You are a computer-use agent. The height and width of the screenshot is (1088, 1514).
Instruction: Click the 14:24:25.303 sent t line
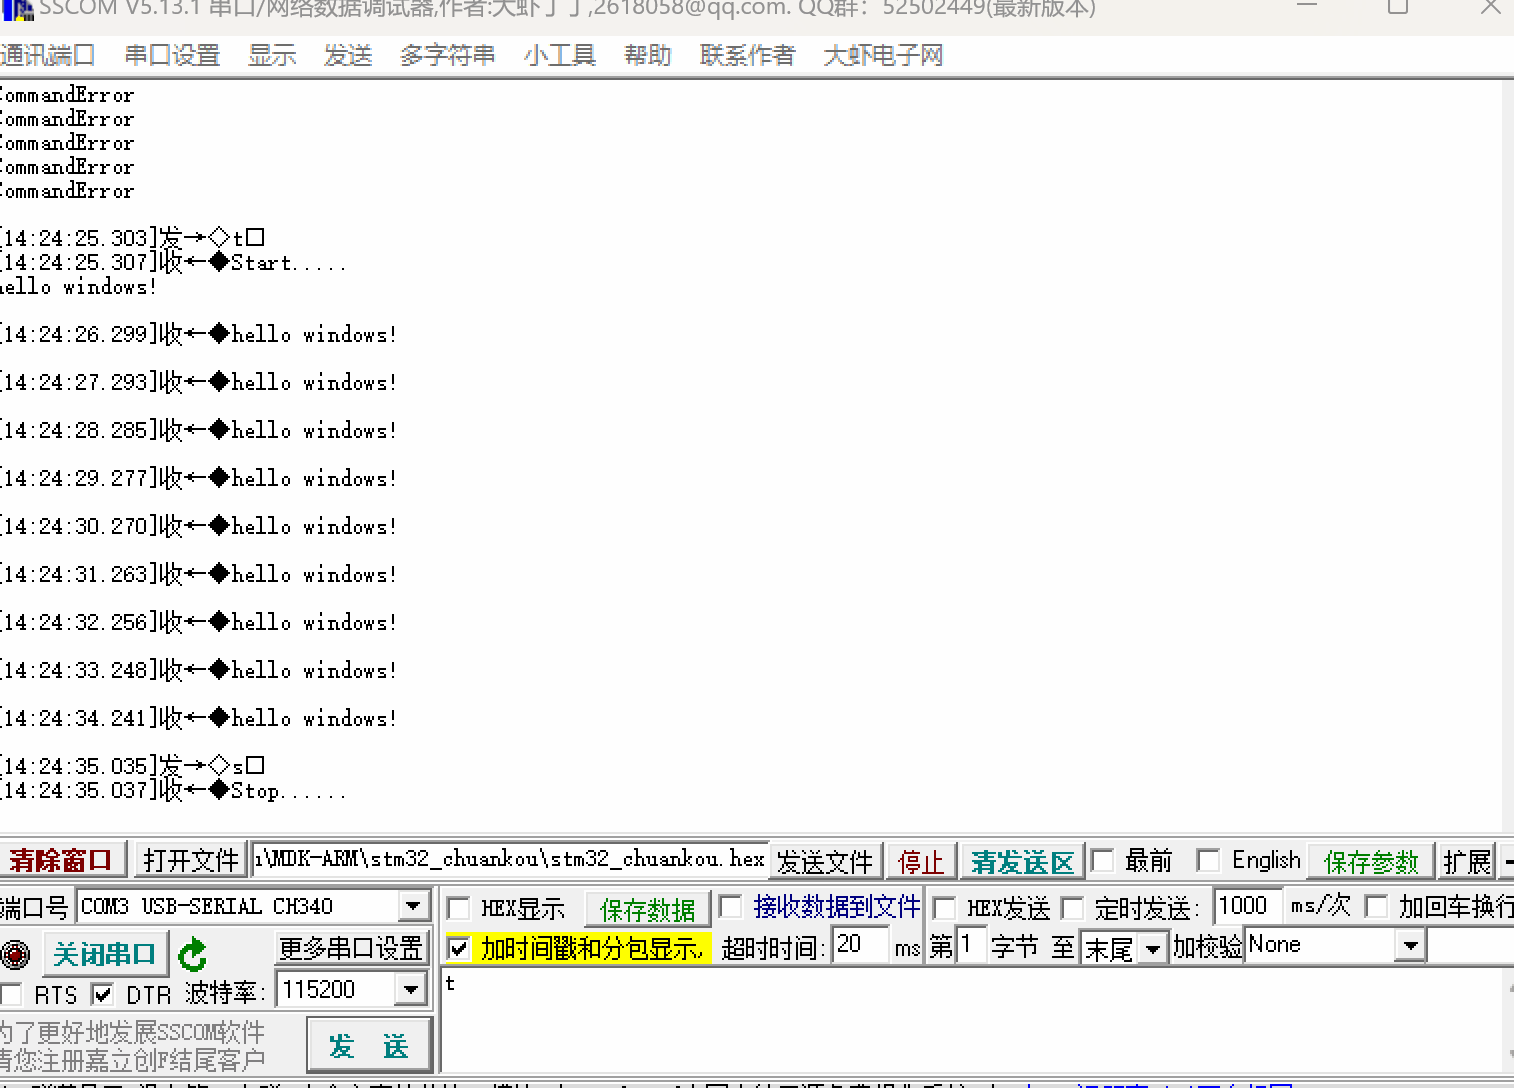coord(133,239)
